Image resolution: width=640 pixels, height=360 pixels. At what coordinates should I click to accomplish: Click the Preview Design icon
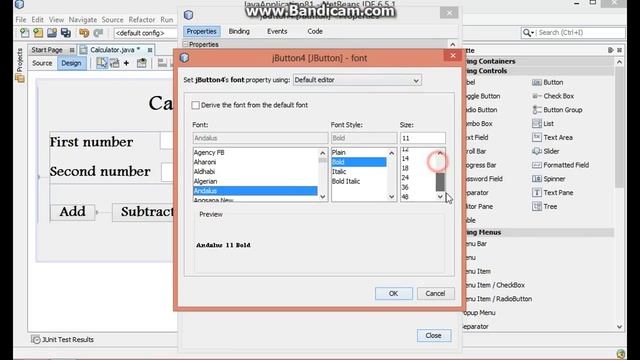(142, 63)
